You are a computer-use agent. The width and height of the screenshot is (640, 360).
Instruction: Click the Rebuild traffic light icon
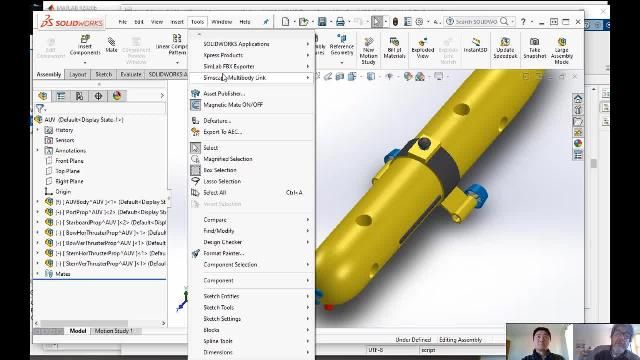[395, 22]
